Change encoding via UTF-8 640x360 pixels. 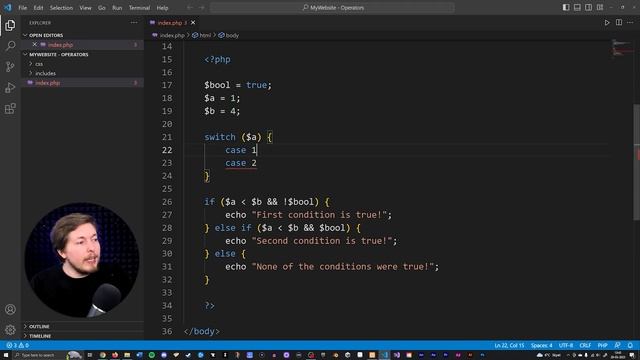point(566,345)
